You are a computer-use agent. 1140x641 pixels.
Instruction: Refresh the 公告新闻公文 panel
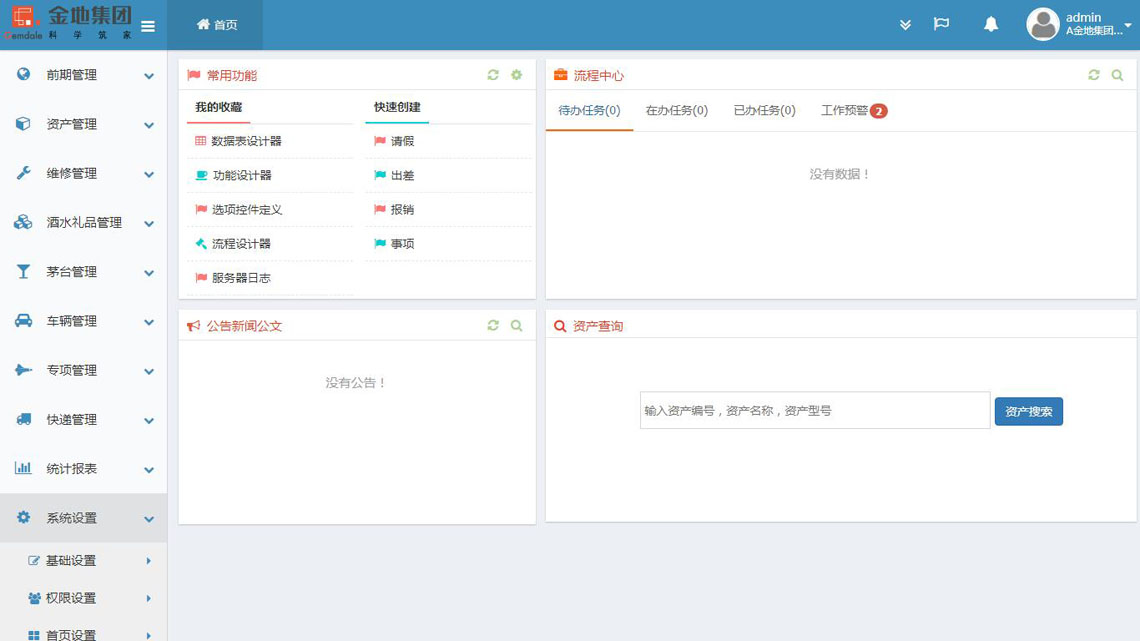(x=492, y=325)
